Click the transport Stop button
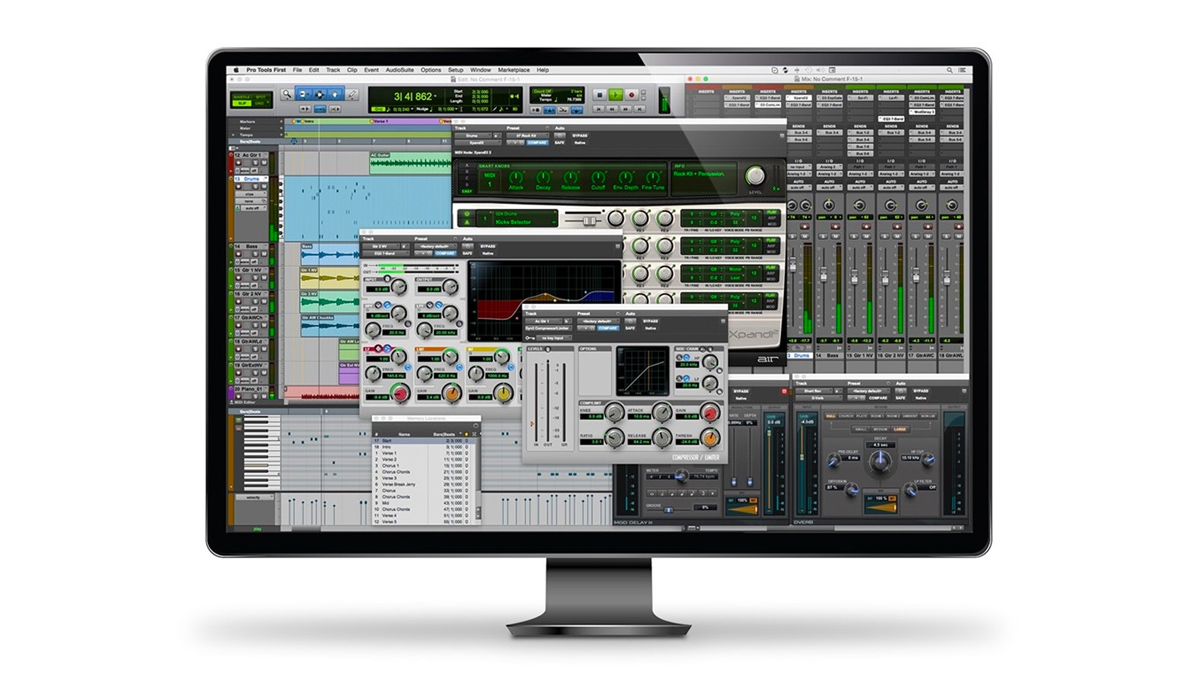The image size is (1200, 675). pyautogui.click(x=601, y=95)
